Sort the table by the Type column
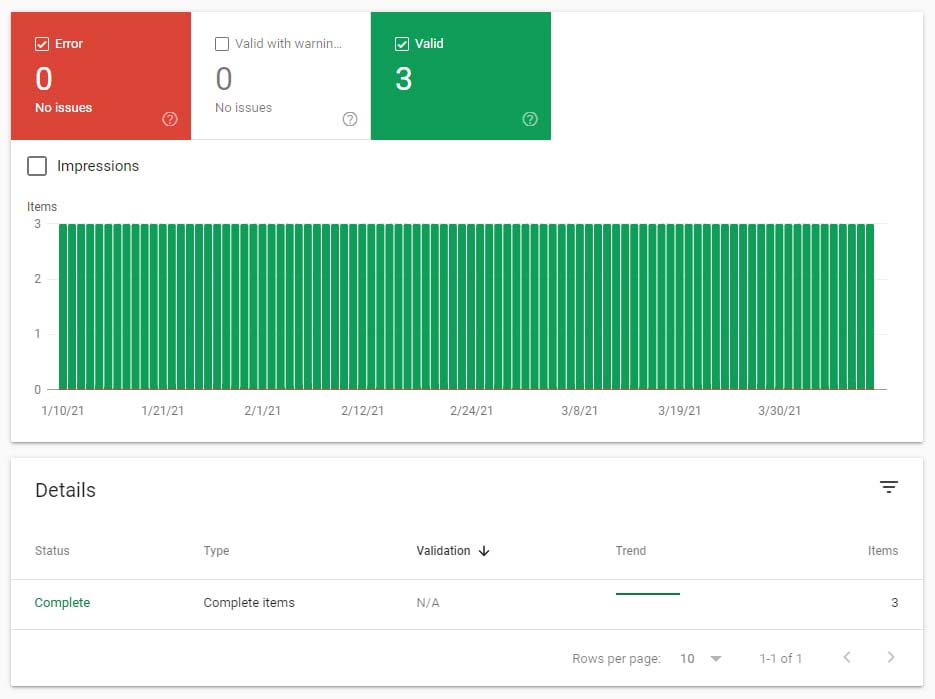 click(216, 551)
